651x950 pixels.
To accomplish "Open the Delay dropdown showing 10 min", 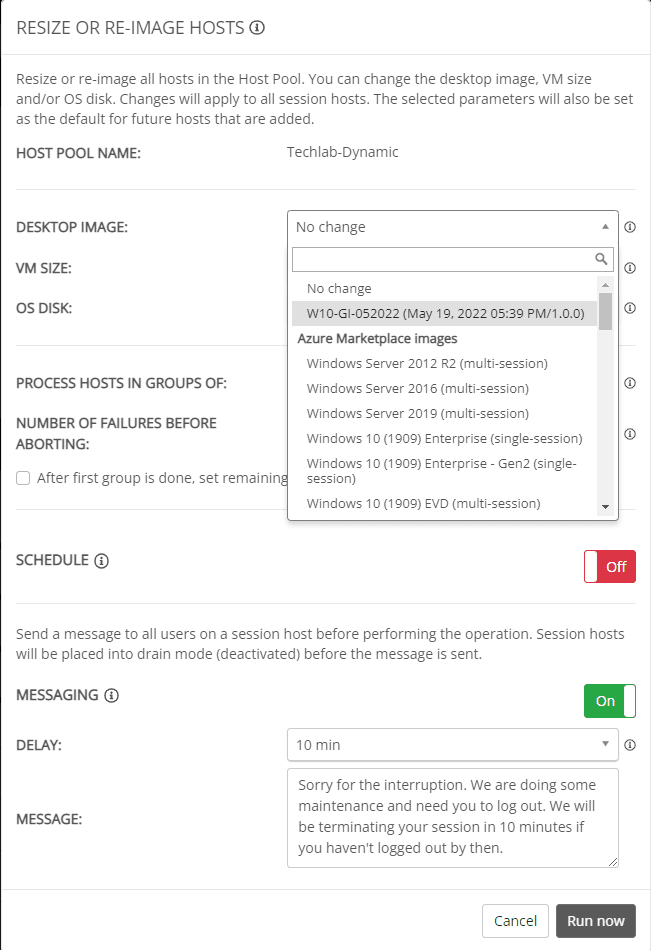I will click(452, 744).
